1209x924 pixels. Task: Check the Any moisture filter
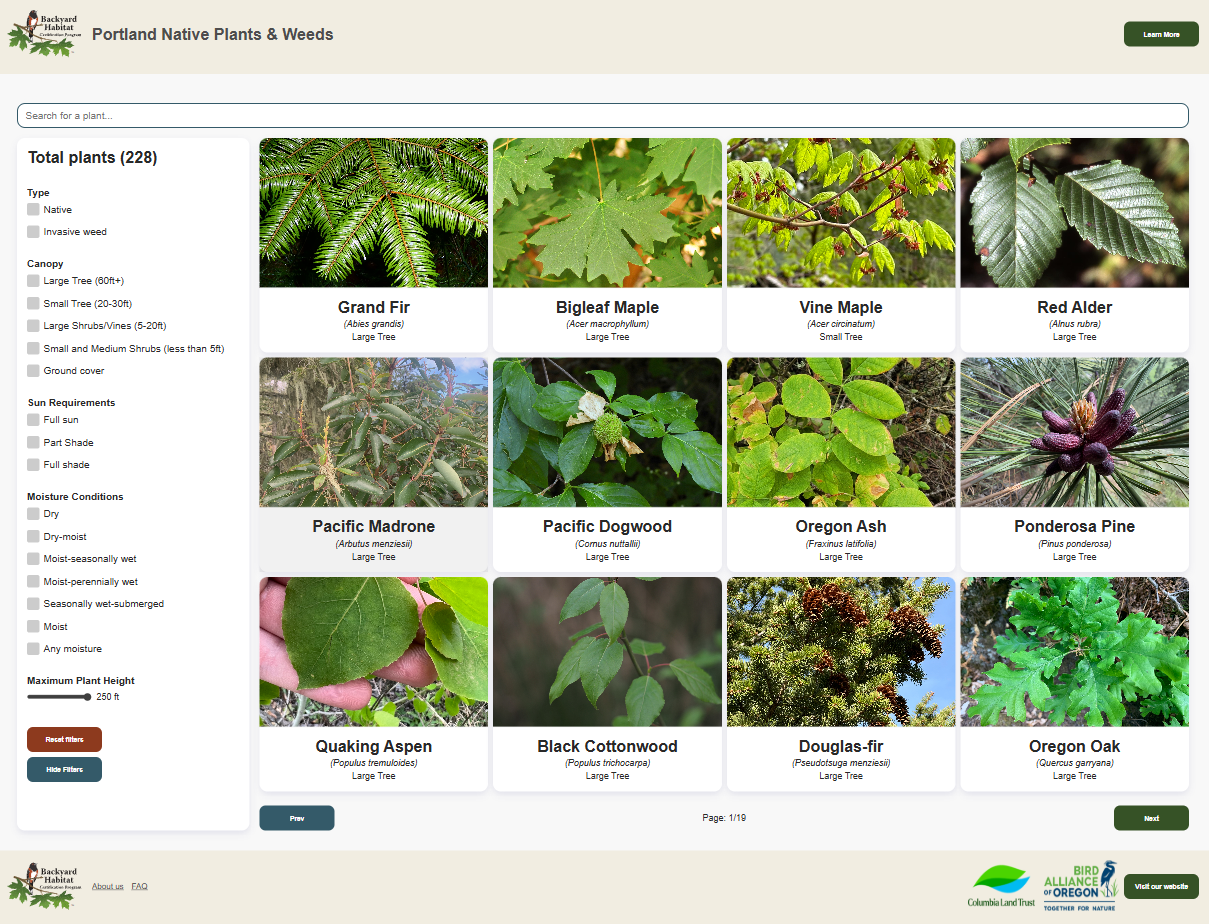33,649
